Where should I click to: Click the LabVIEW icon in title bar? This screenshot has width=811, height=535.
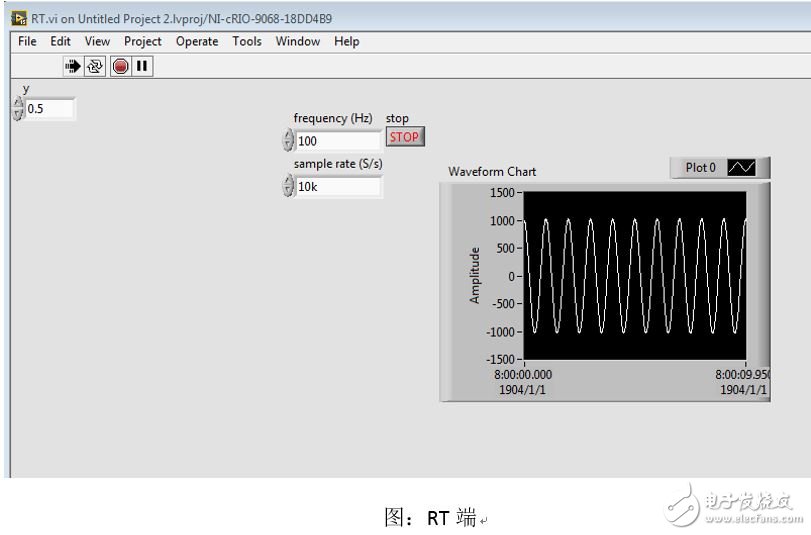point(19,17)
